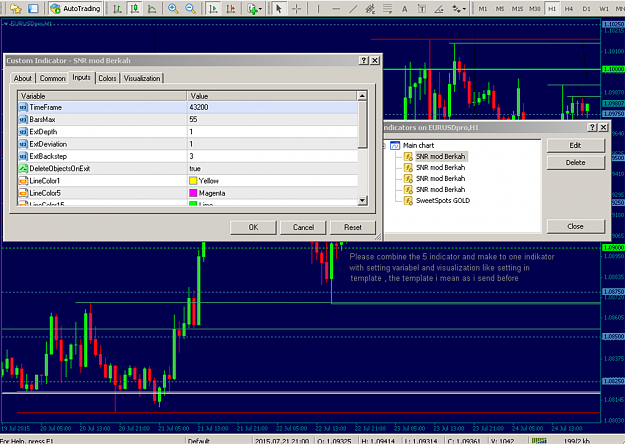This screenshot has width=625, height=444.
Task: Open the arrows objects dropdown
Action: (459, 8)
